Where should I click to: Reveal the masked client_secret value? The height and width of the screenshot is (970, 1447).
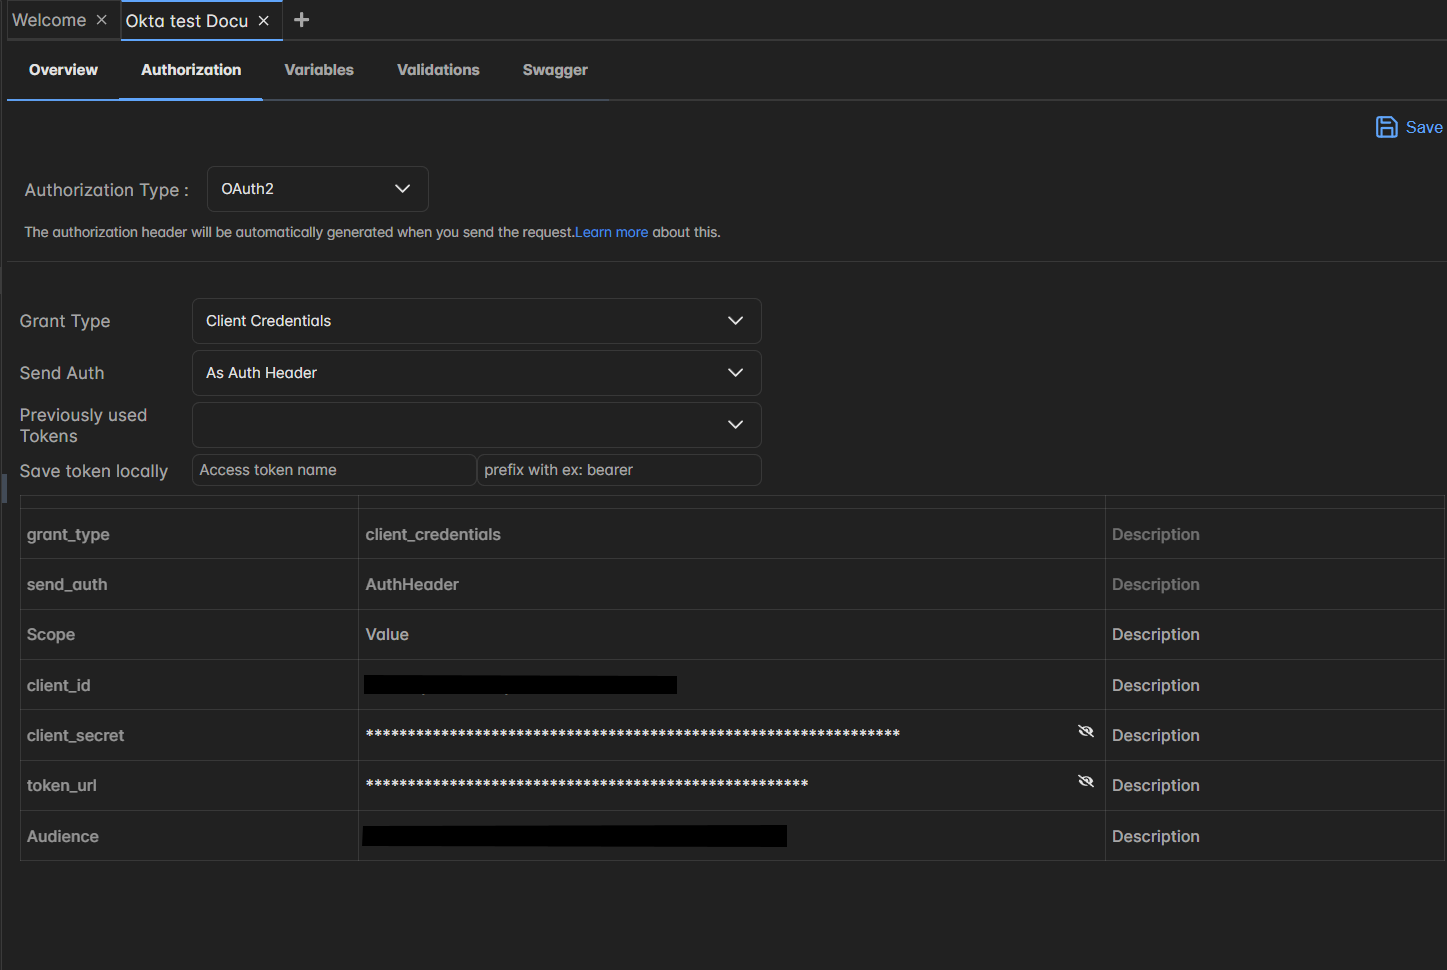tap(1086, 731)
